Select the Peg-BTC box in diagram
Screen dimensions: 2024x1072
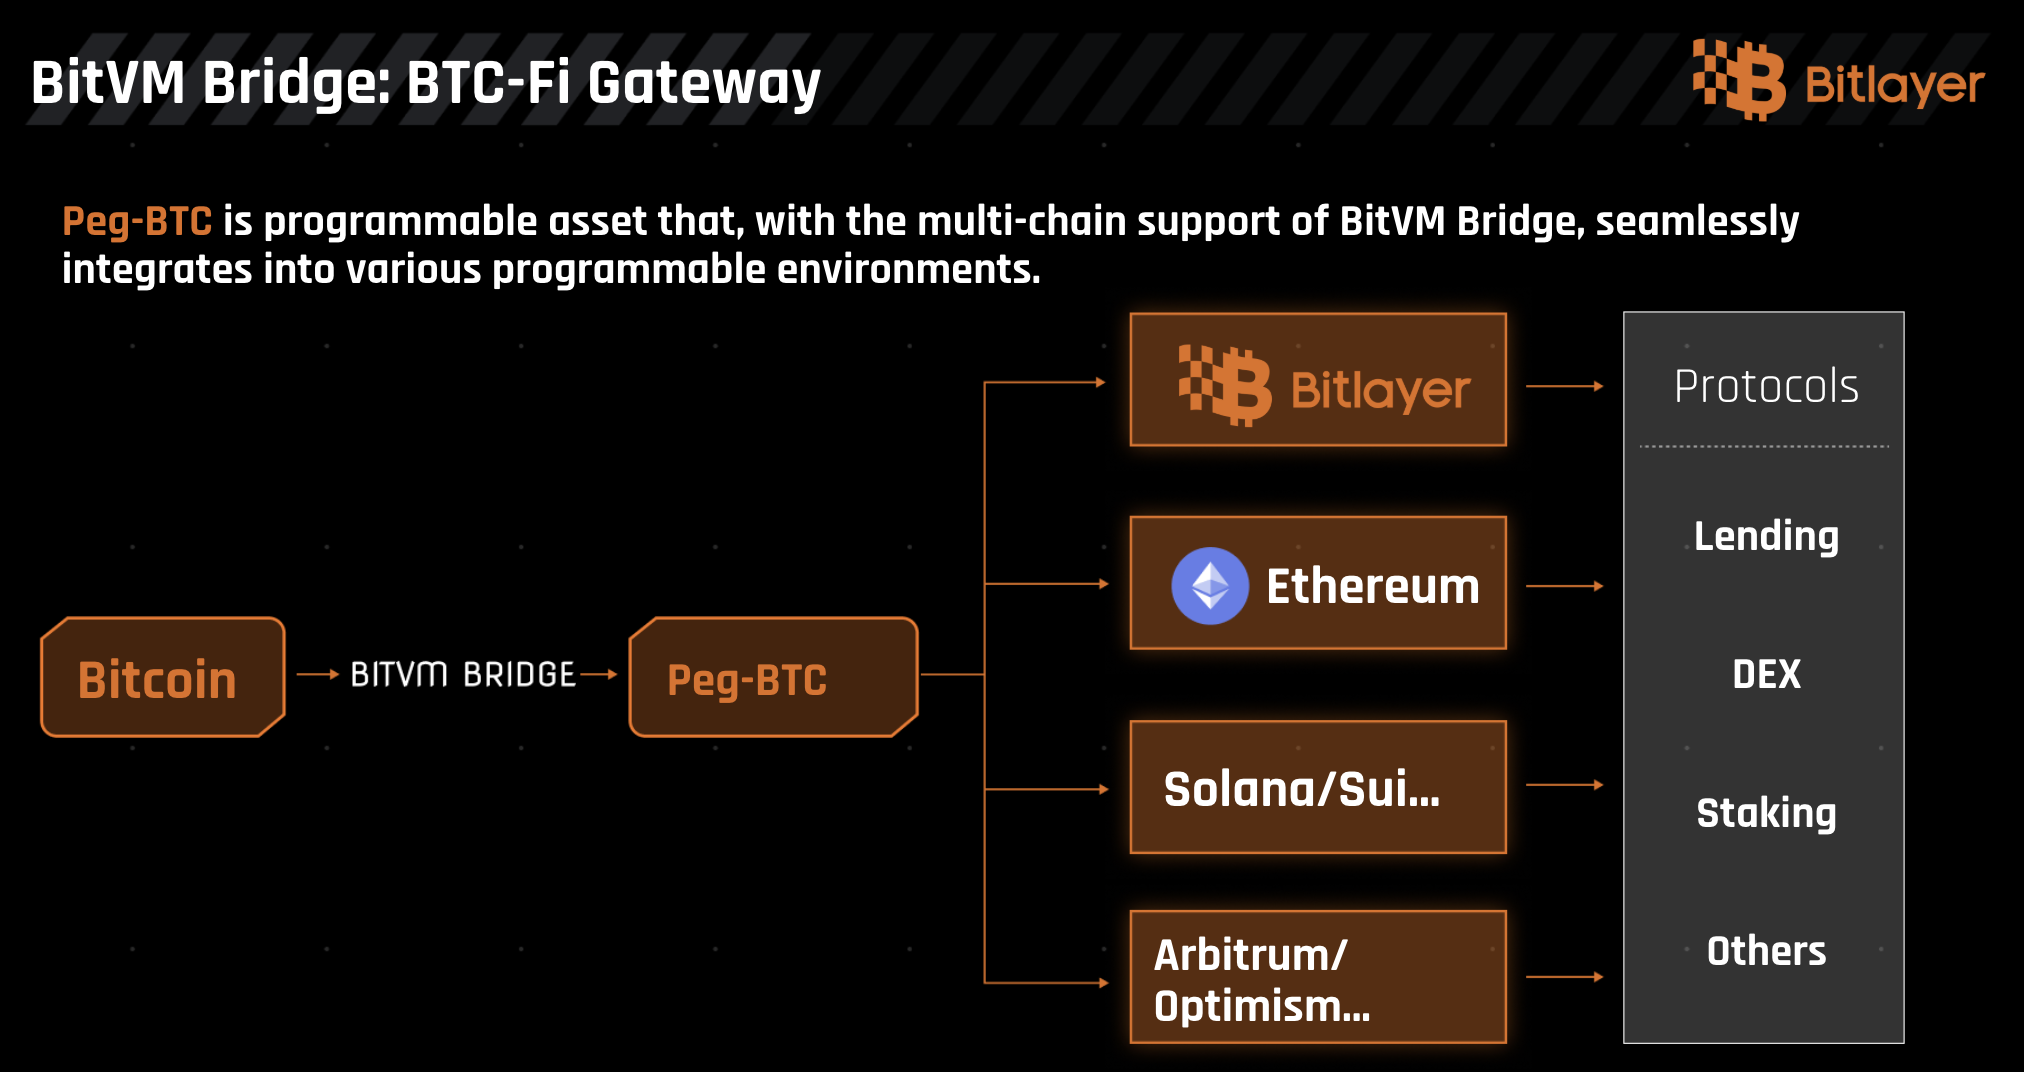(x=772, y=678)
